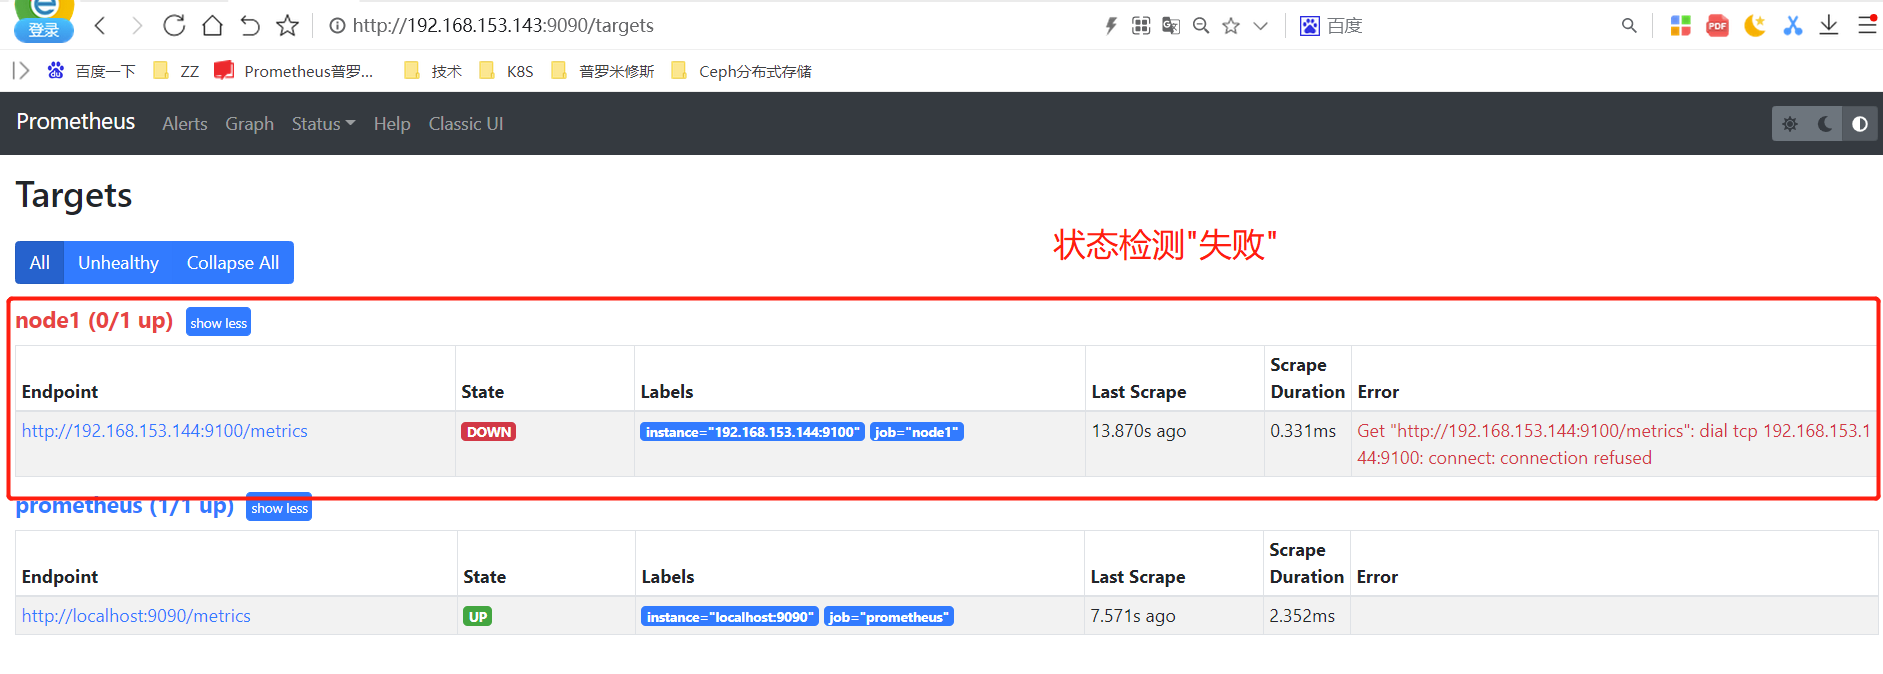Open the Alerts nav item

(185, 124)
